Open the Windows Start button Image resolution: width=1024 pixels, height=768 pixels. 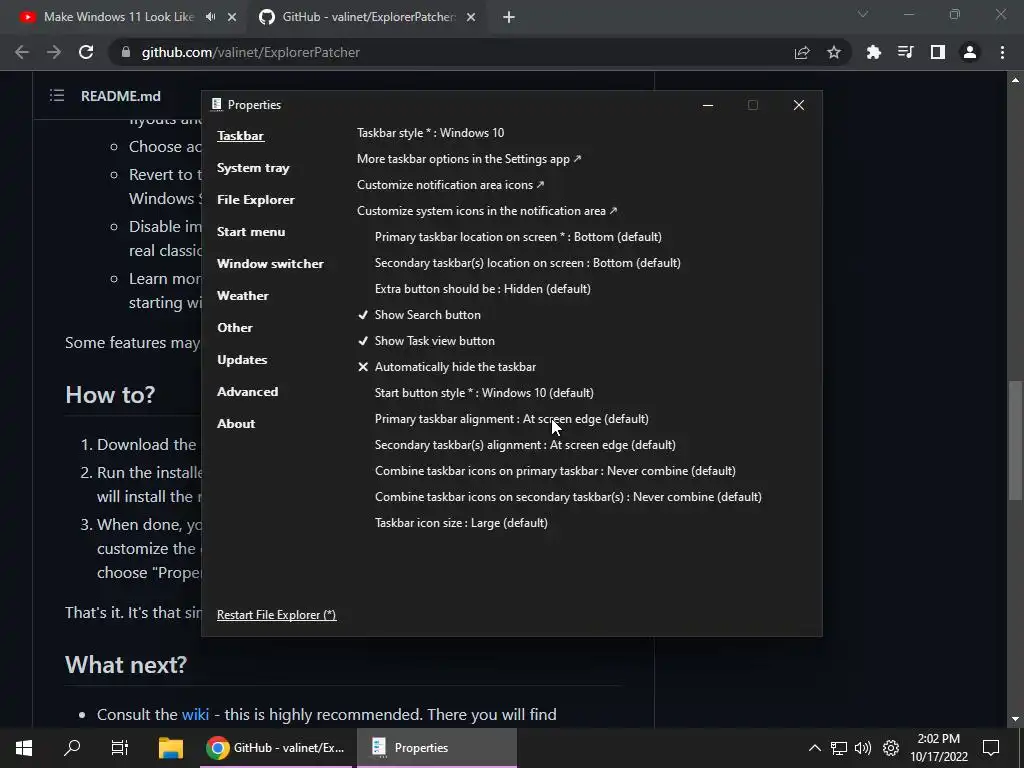24,748
